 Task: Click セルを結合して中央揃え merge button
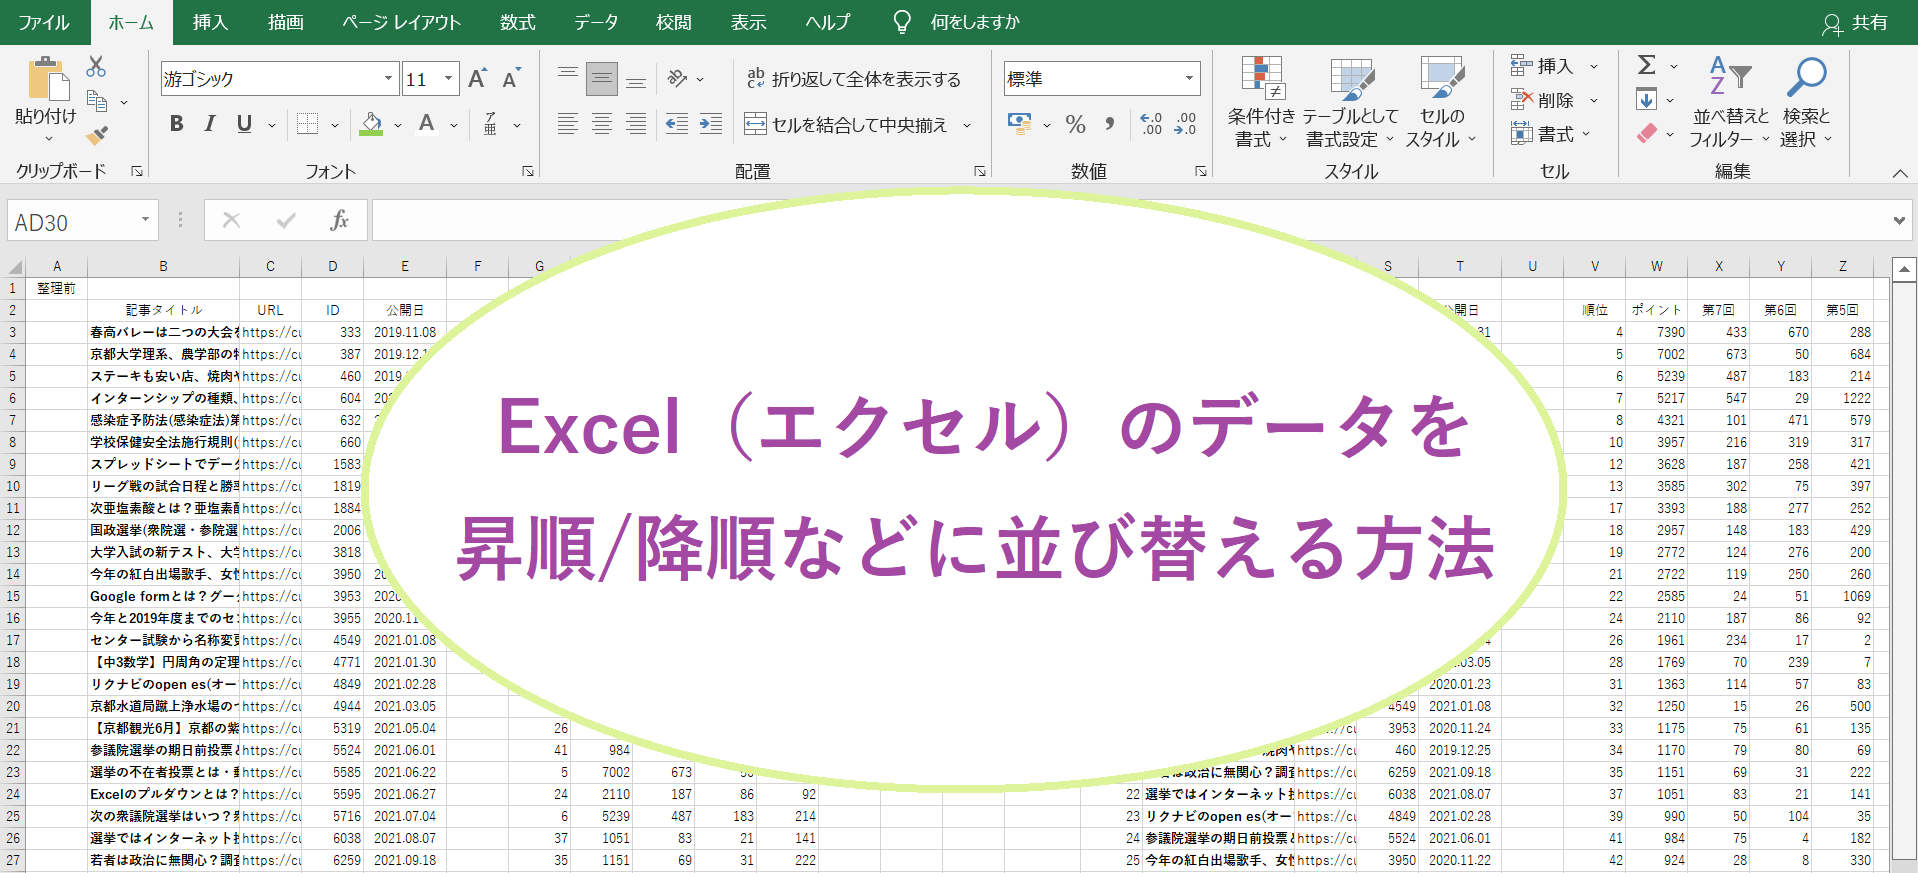coord(846,125)
